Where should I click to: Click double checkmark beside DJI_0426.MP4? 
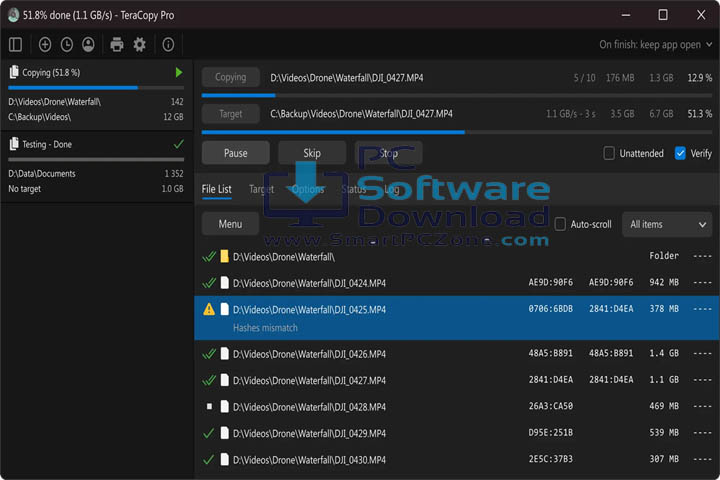[x=209, y=354]
